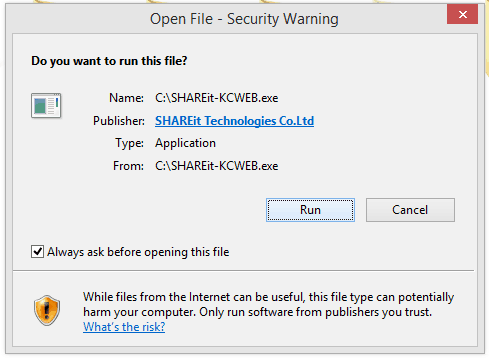Click the 'Open File - Security Warning' title bar

click(244, 19)
